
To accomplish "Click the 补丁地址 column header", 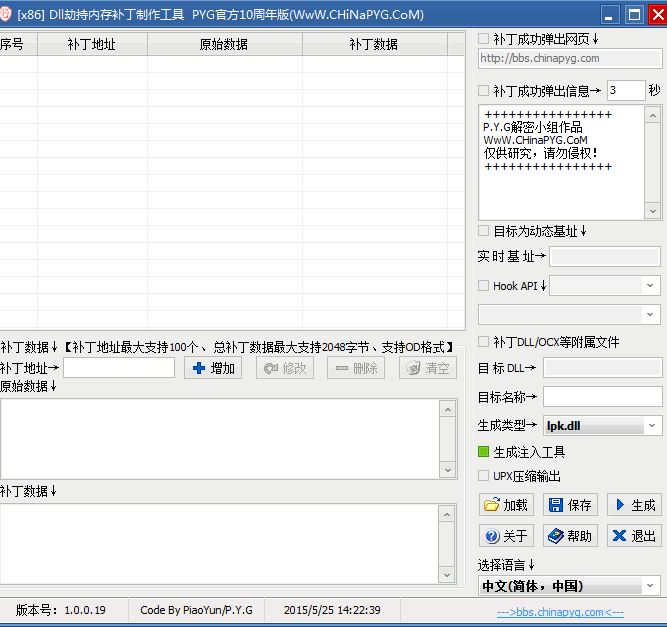I will point(92,44).
